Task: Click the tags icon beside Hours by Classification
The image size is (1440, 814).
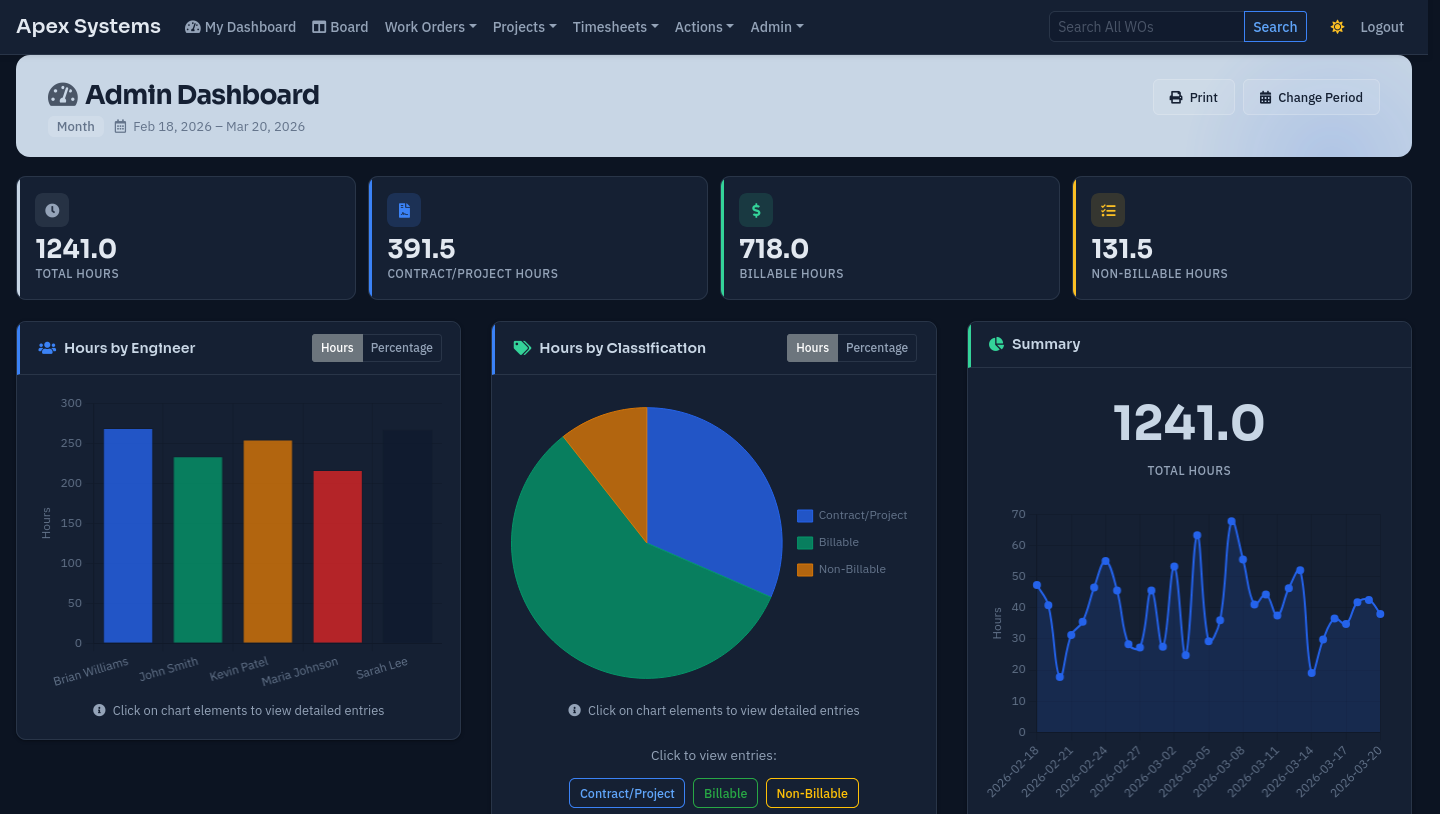Action: point(521,347)
